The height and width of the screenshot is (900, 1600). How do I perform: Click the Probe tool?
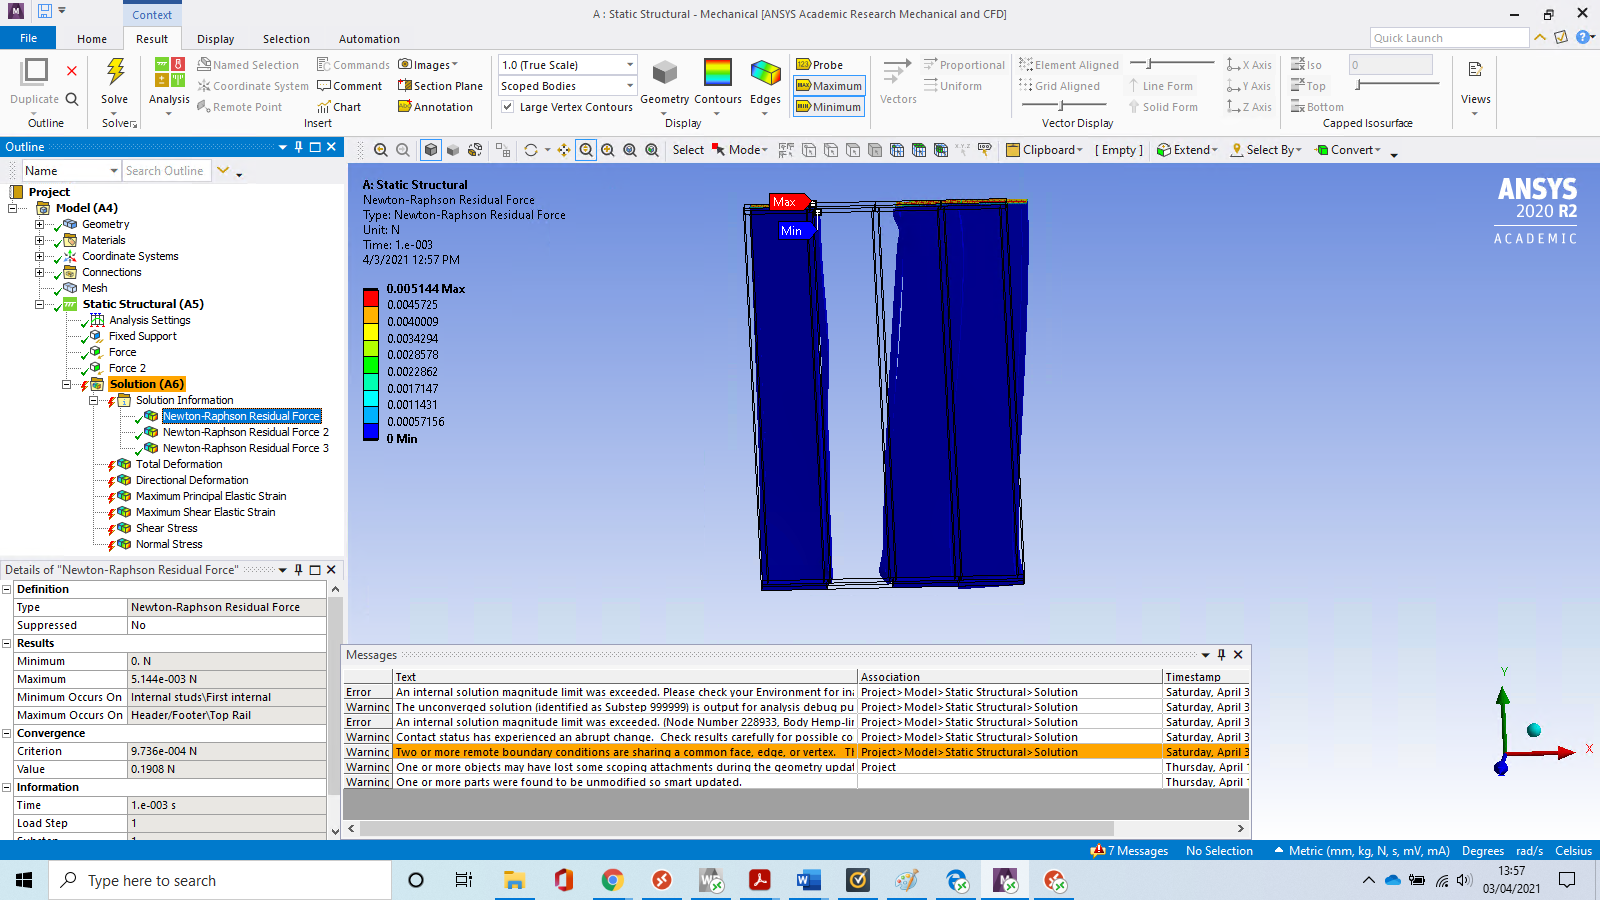click(x=819, y=65)
